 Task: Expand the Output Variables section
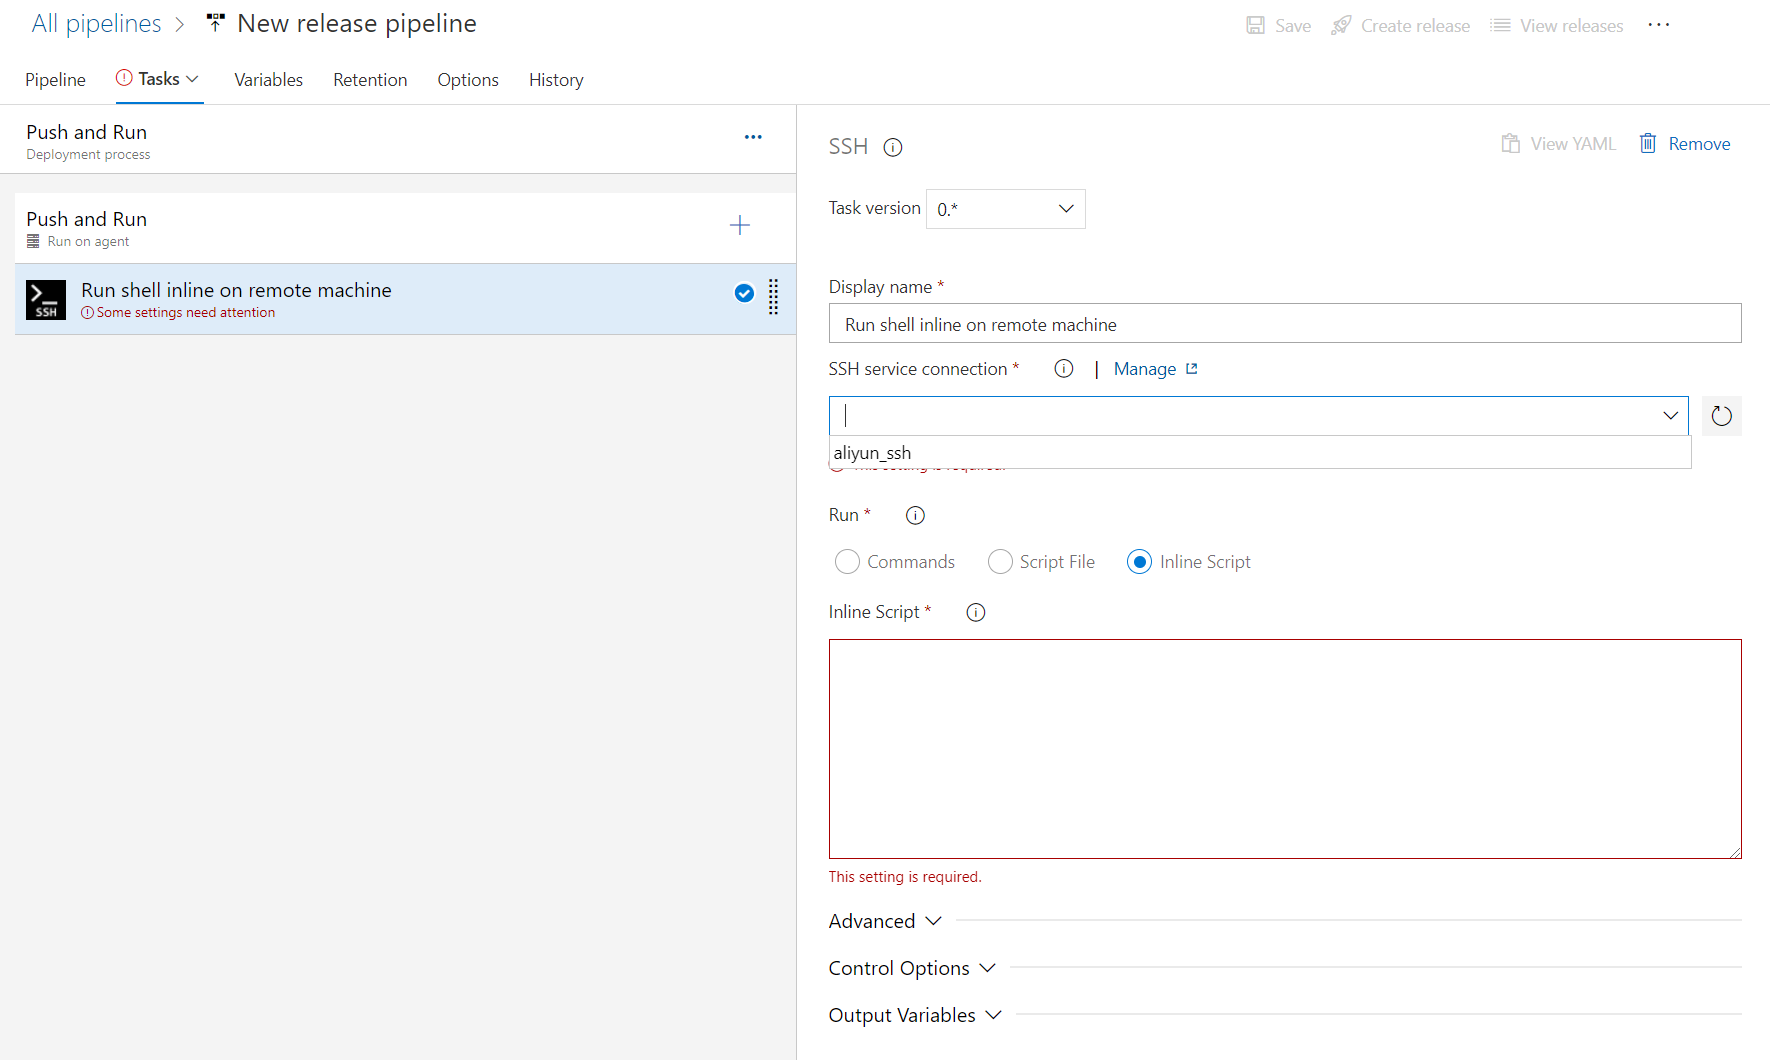coord(914,1014)
